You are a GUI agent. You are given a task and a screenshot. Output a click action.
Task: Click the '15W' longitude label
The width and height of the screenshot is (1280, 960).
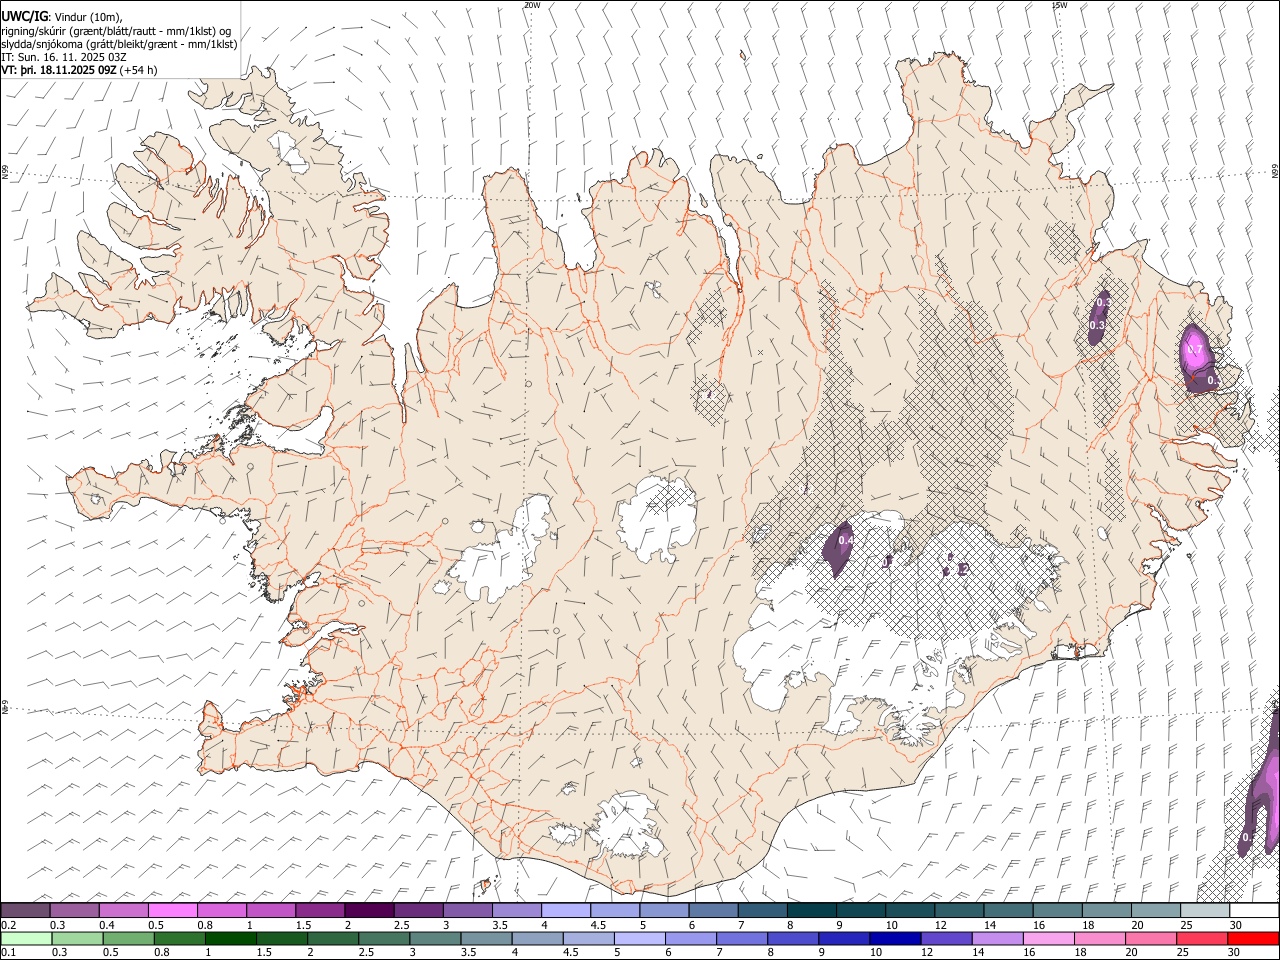click(x=1059, y=5)
